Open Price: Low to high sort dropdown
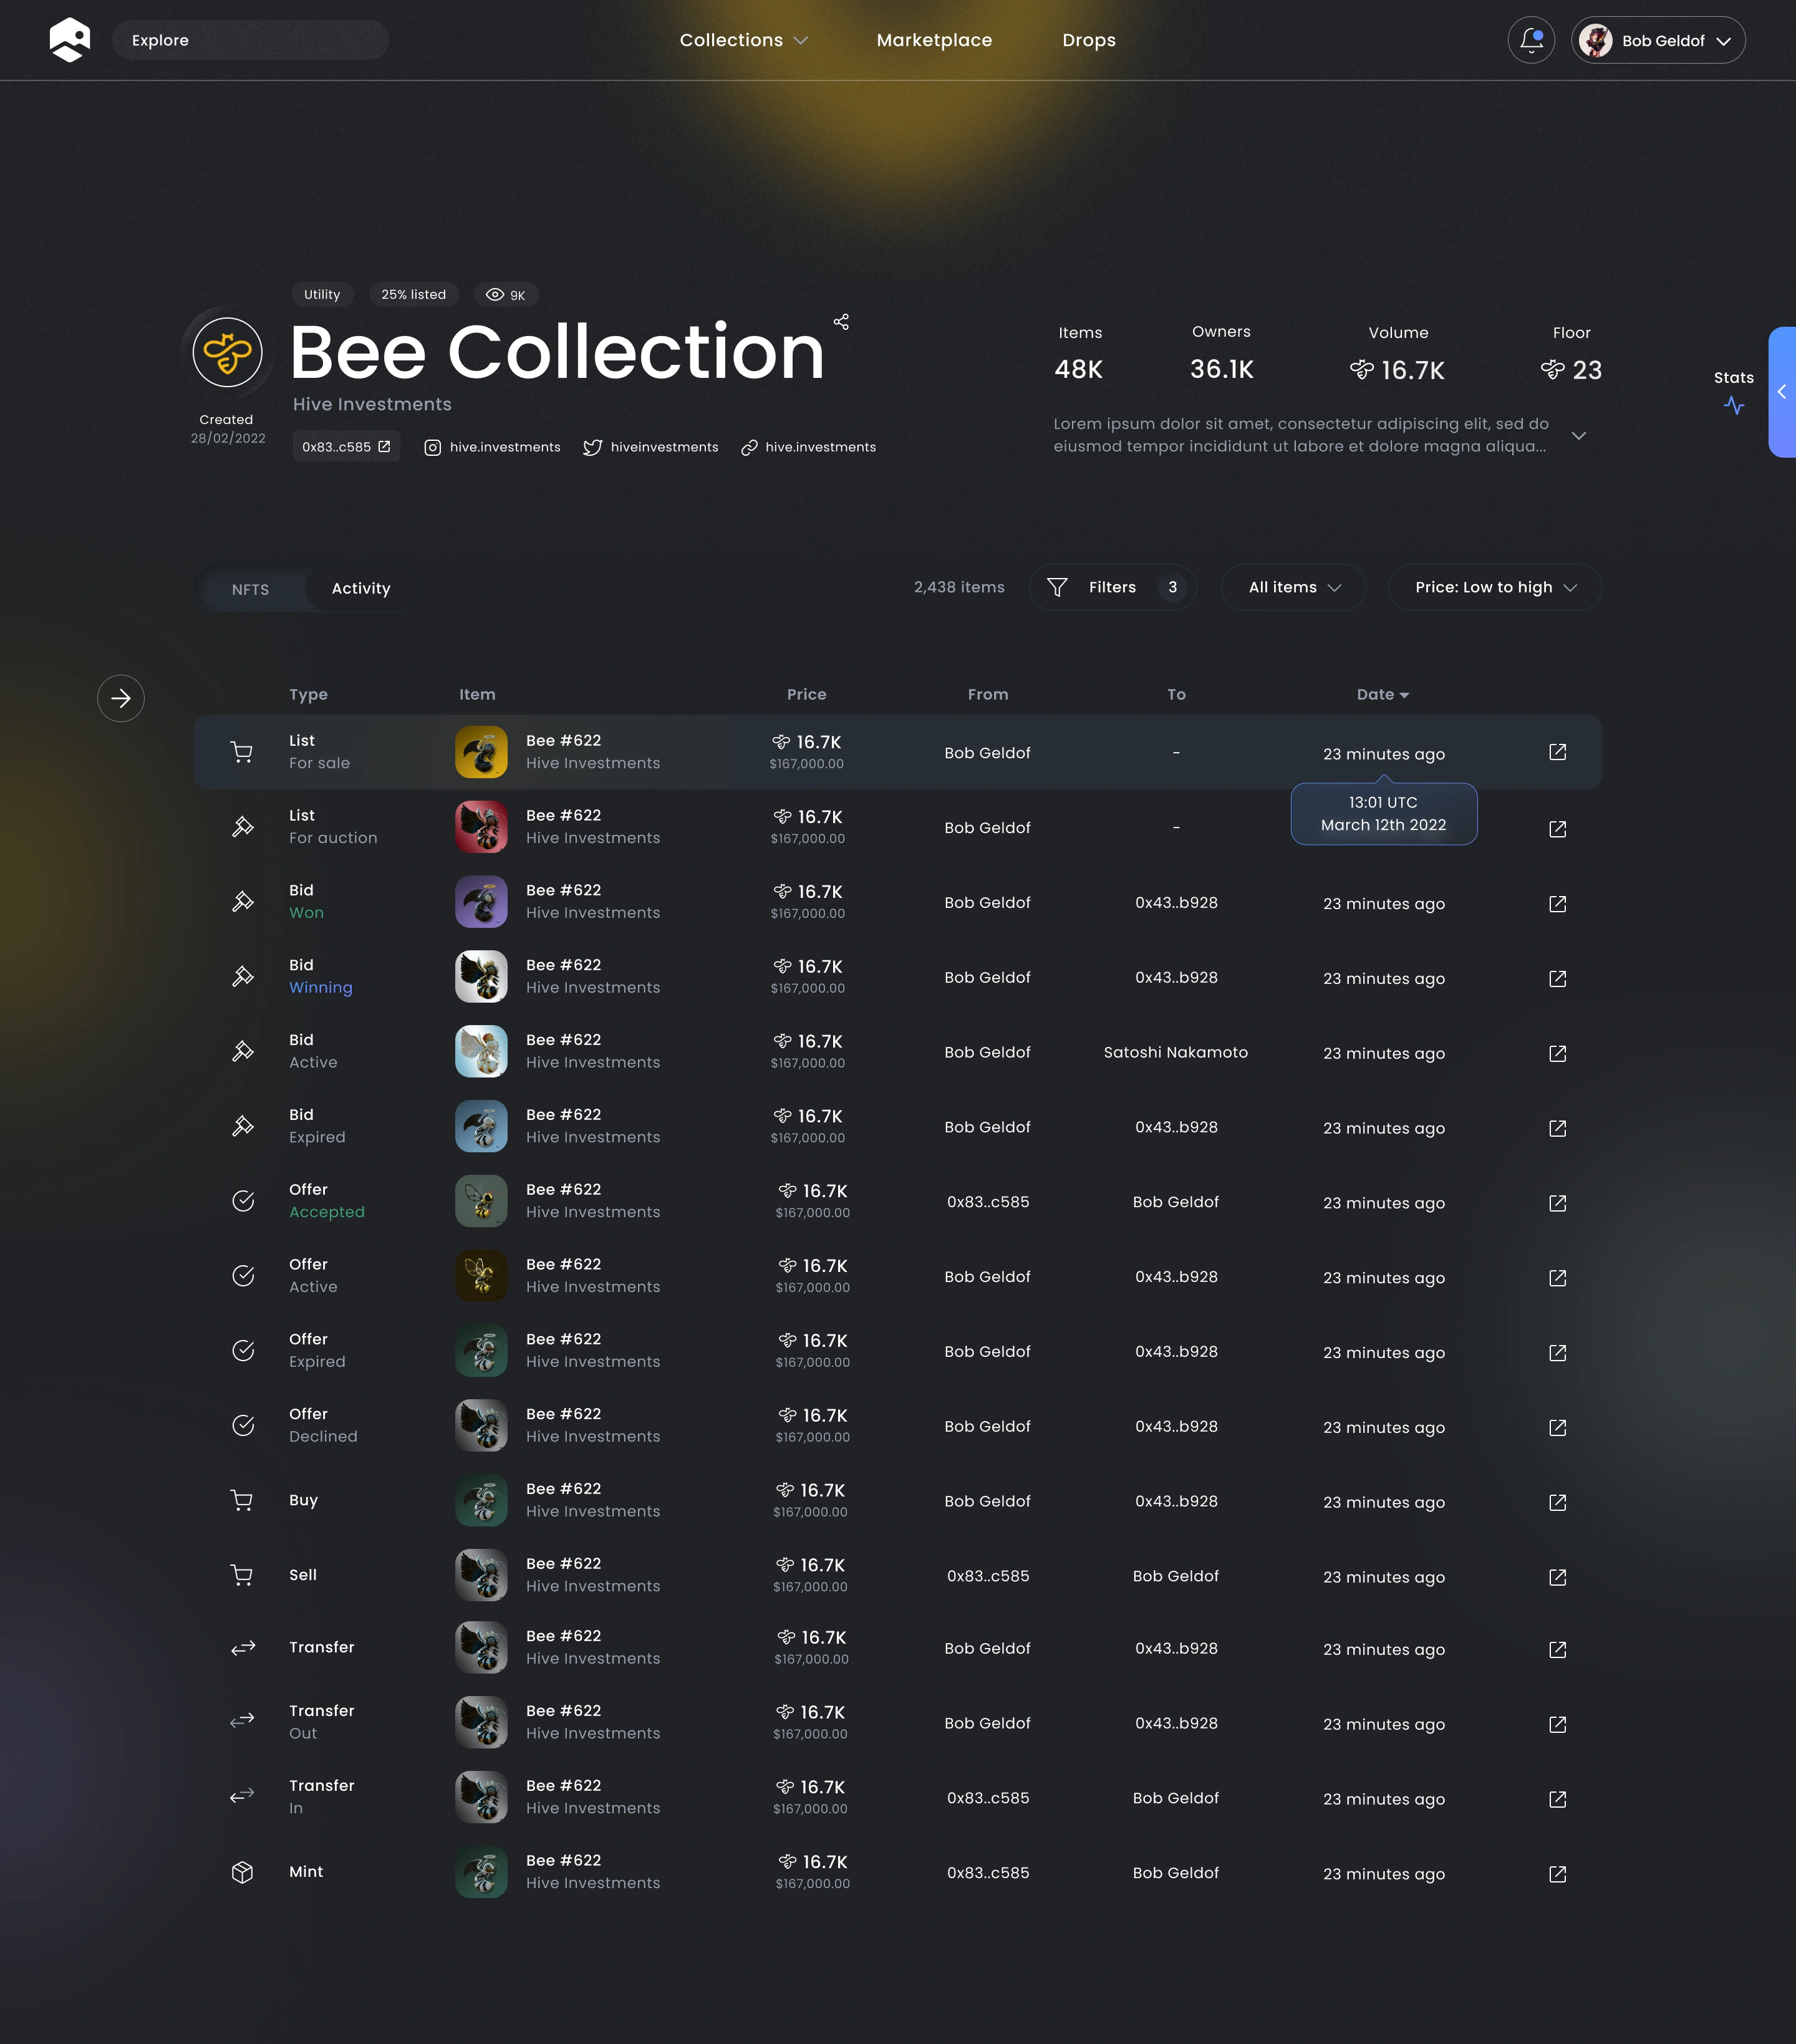This screenshot has width=1796, height=2044. click(x=1494, y=587)
